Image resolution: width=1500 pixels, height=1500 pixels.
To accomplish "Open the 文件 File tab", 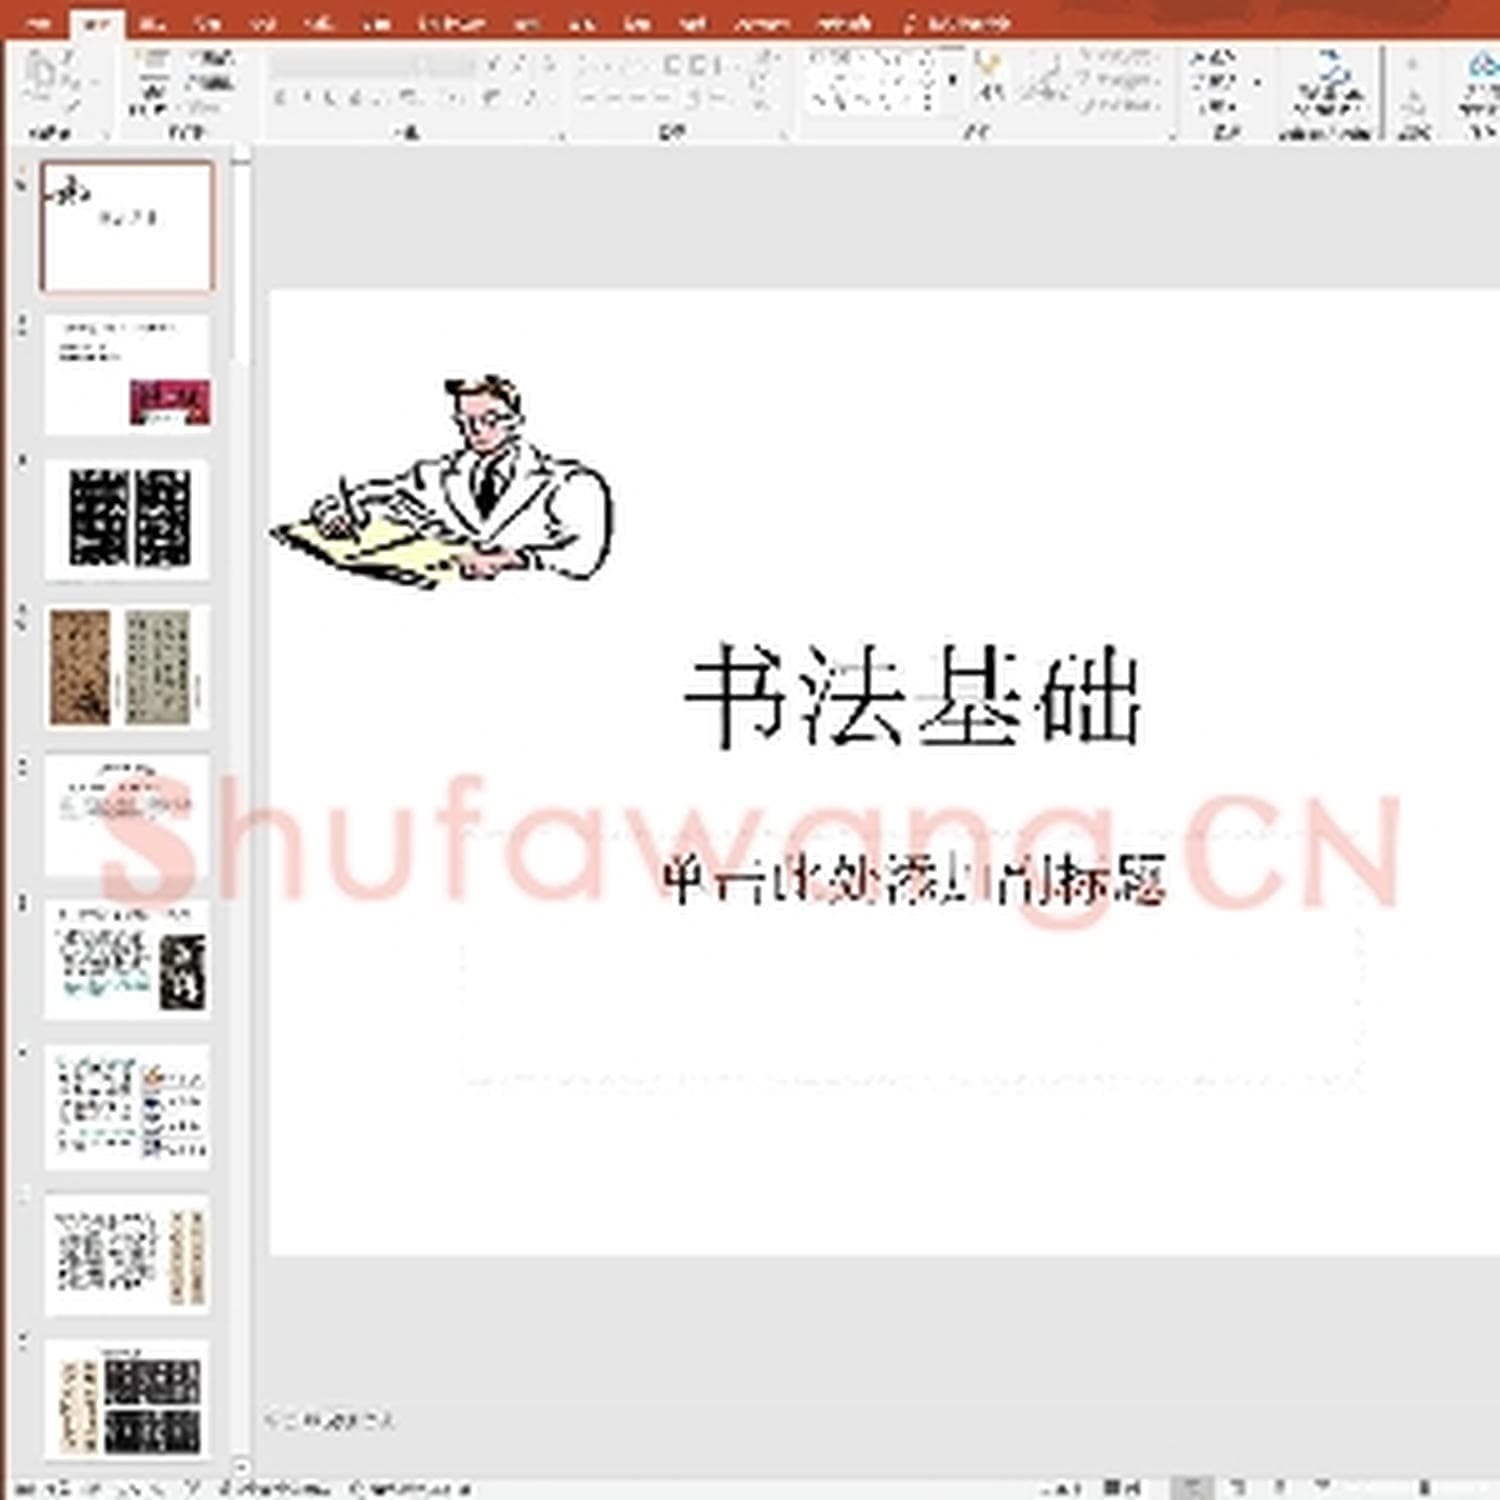I will click(38, 22).
